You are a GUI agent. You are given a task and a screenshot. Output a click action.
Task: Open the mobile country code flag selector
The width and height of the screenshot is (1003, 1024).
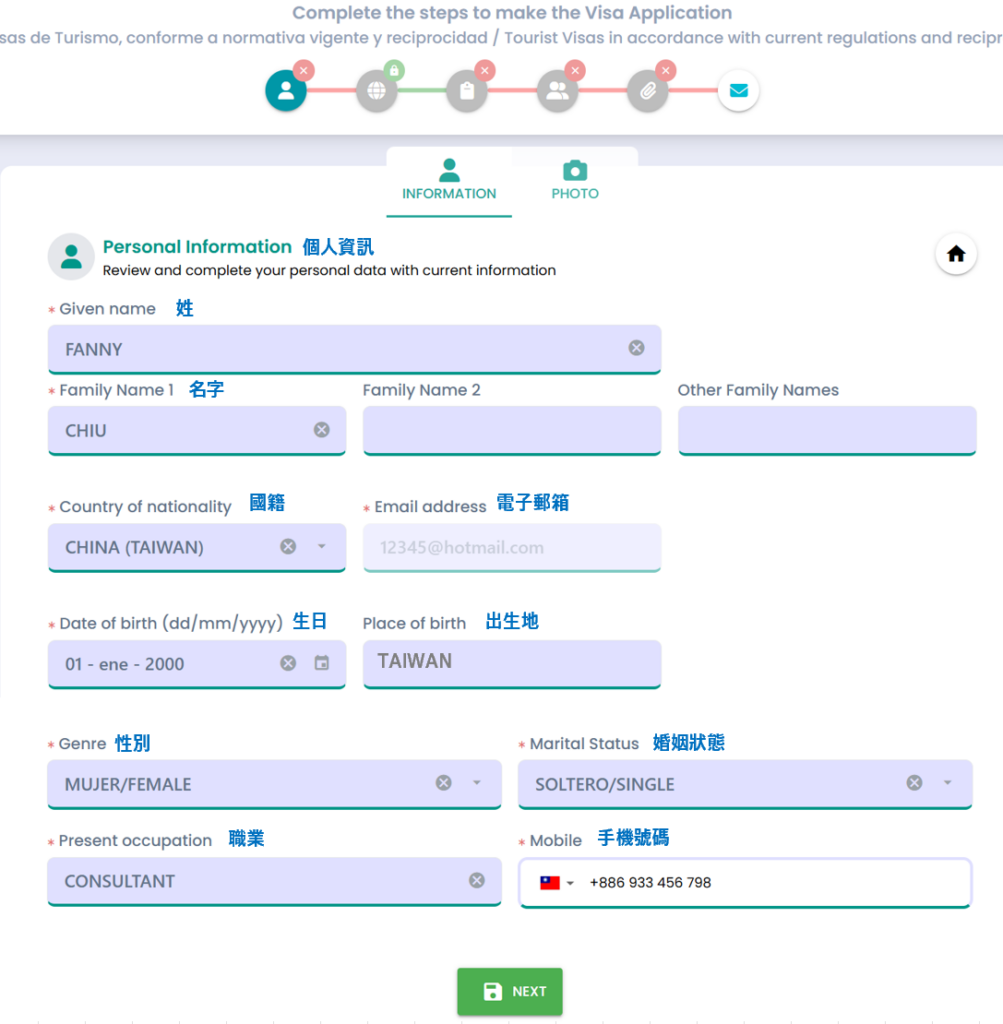(x=557, y=883)
